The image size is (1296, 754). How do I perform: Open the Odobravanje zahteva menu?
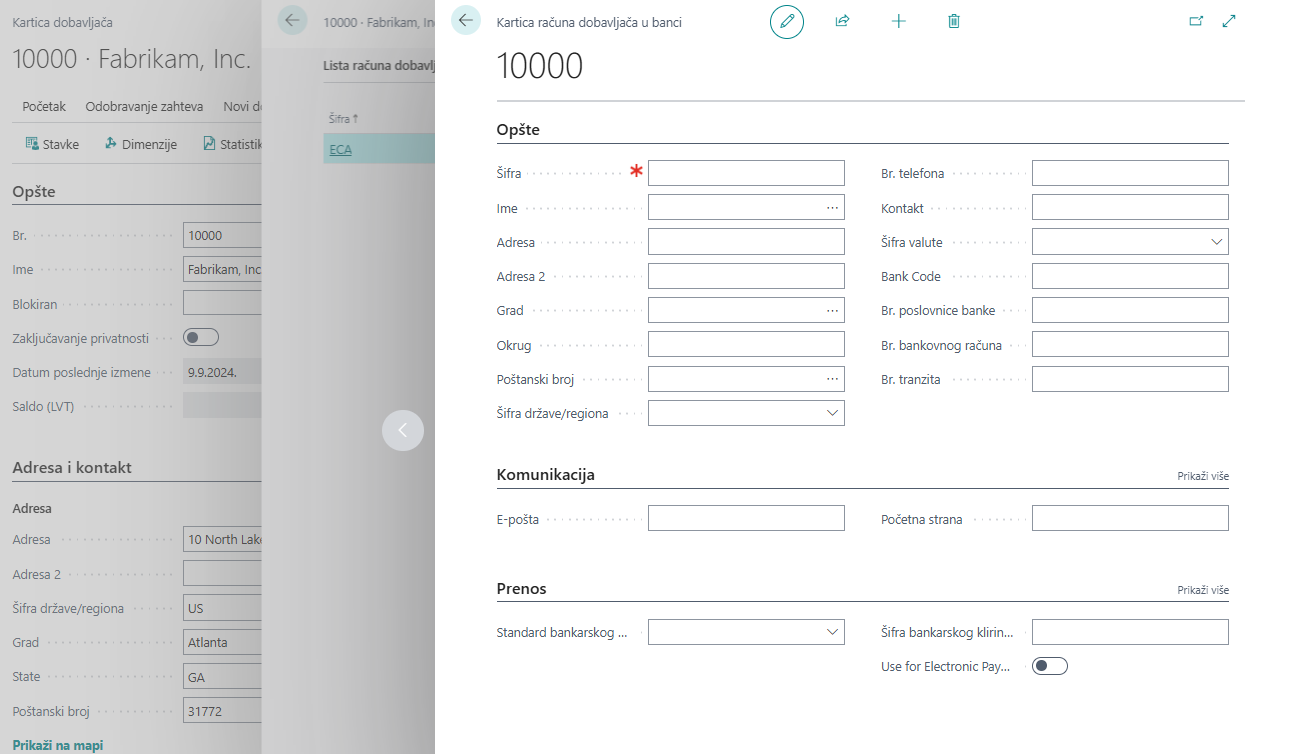coord(144,107)
